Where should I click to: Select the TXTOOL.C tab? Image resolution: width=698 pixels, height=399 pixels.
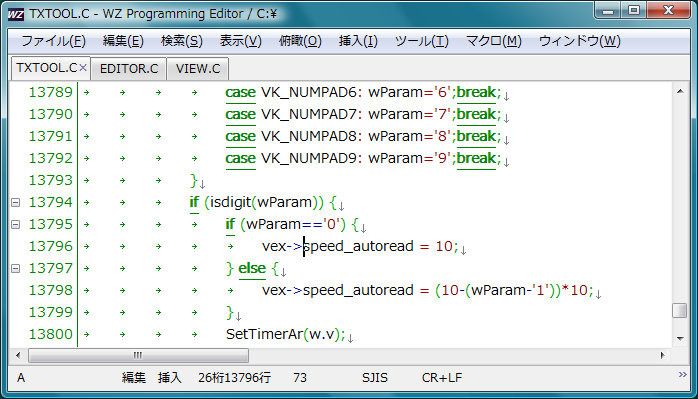(46, 68)
